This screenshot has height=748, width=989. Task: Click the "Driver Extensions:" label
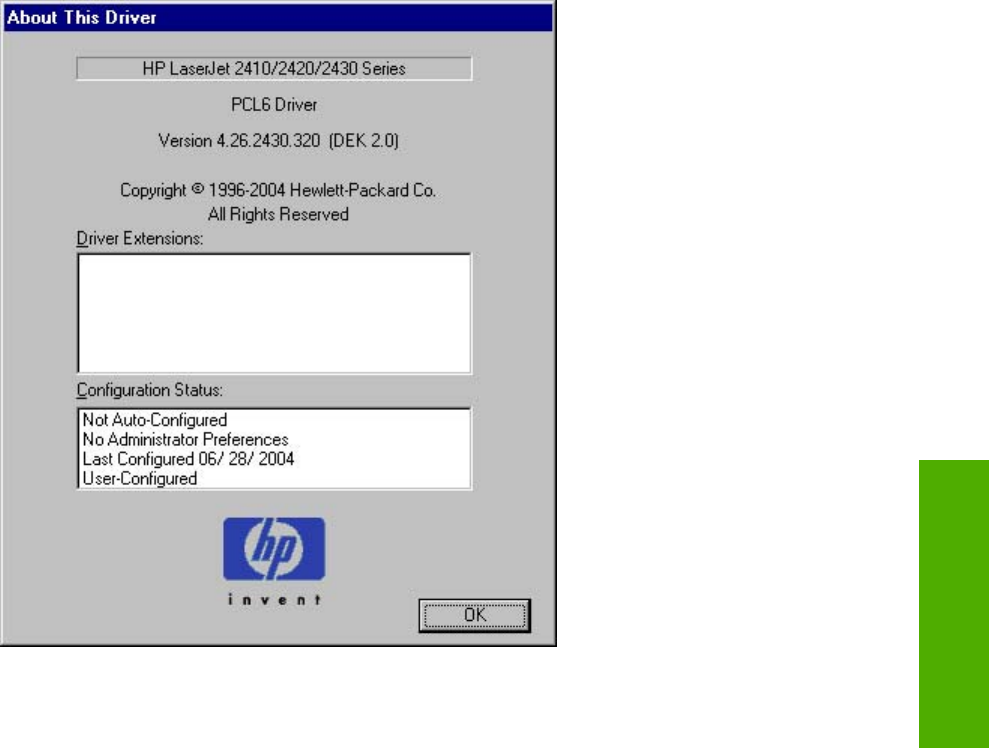(139, 238)
